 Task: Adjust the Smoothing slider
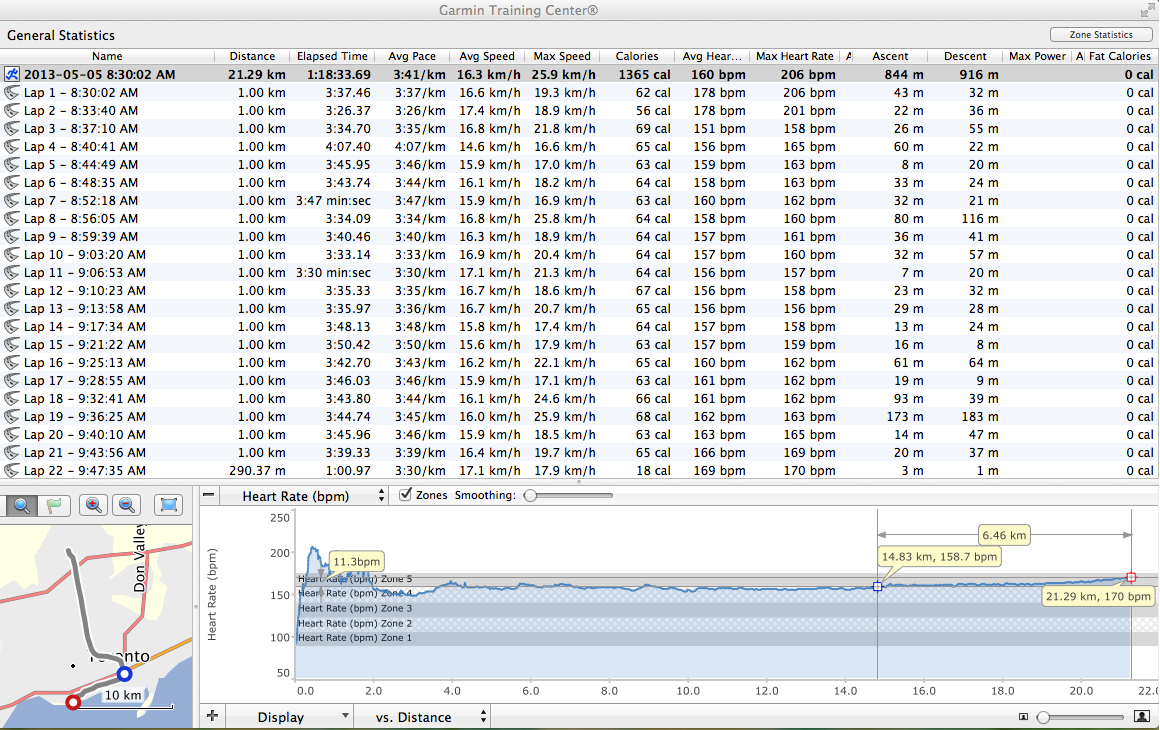[x=530, y=493]
